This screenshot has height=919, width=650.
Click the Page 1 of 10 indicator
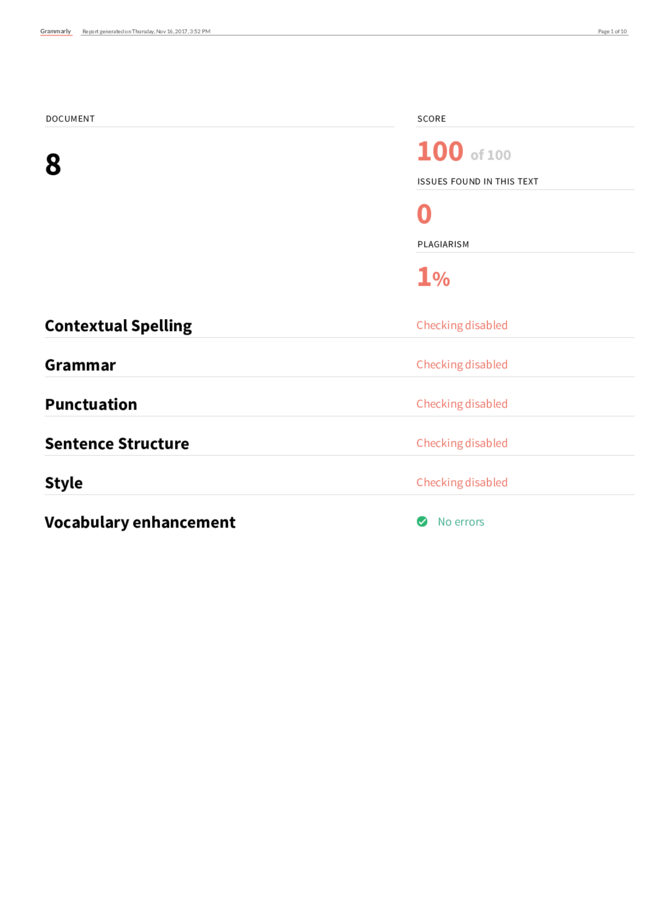point(612,32)
